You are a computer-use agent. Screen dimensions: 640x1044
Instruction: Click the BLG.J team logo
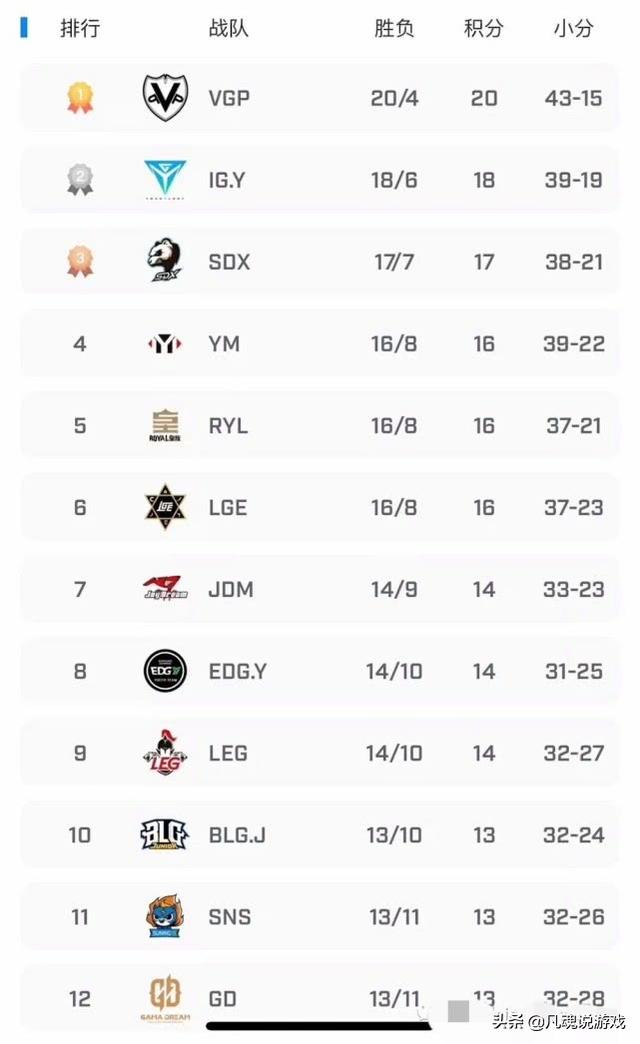pos(165,834)
